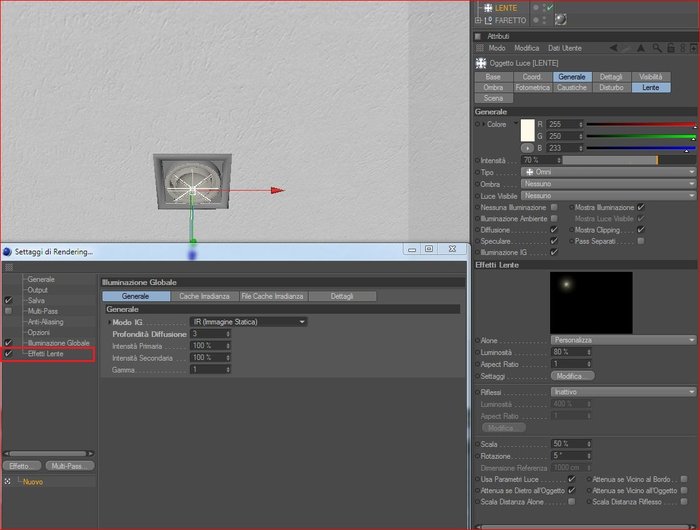Click the up arrow icon in Attributi toolbar

[641, 48]
